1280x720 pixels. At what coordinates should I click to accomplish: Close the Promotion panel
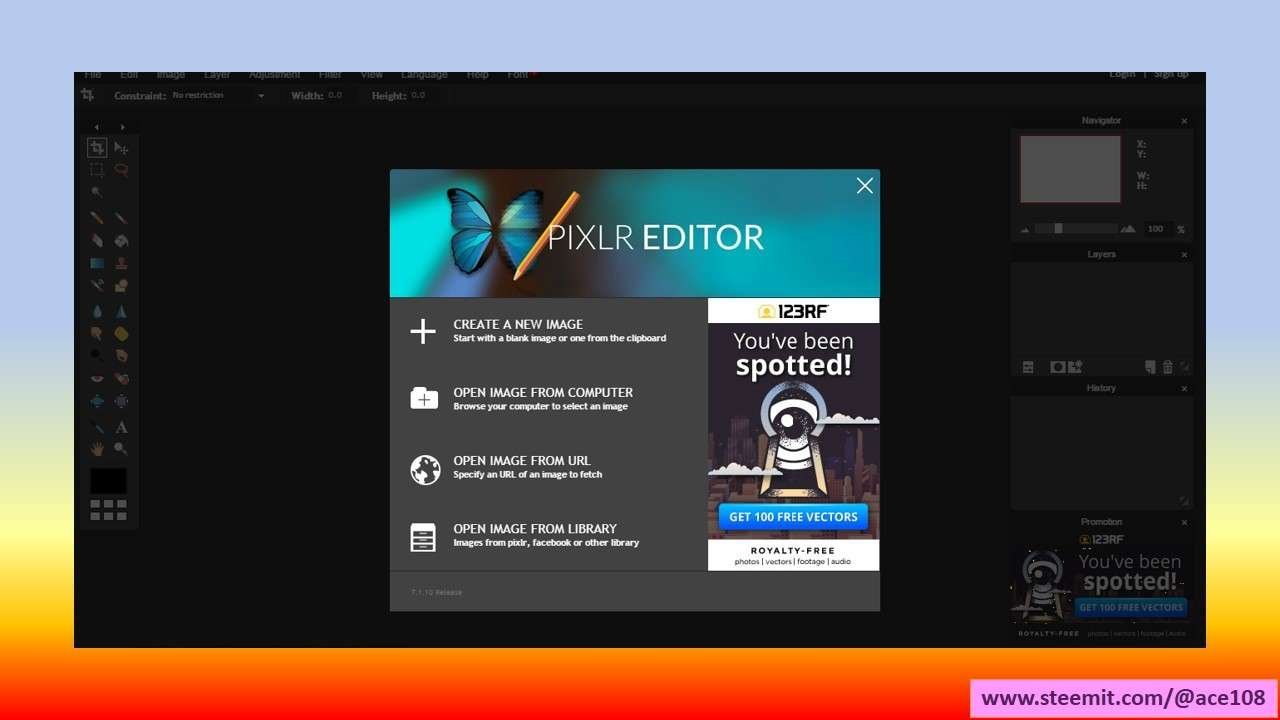pos(1184,522)
